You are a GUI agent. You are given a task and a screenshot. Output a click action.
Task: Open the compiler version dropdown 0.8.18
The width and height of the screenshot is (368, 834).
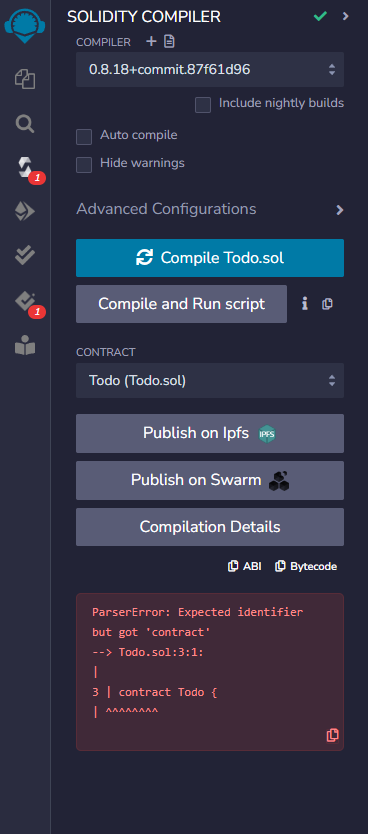point(210,69)
